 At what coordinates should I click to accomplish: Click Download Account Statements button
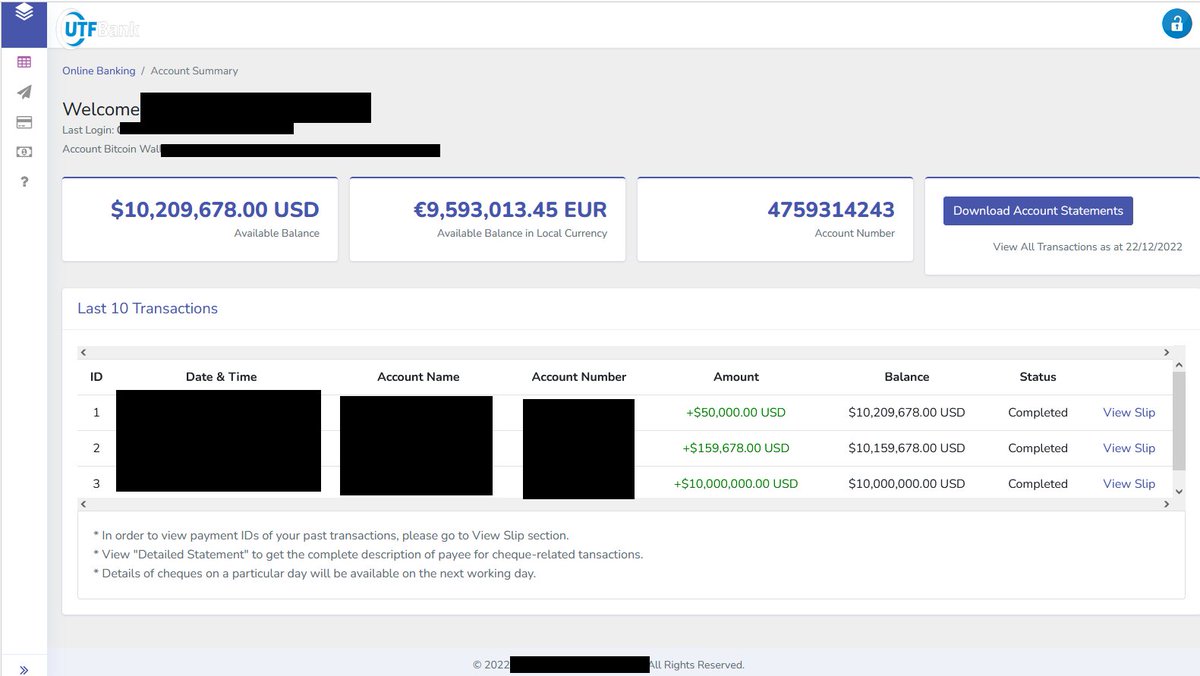point(1038,211)
